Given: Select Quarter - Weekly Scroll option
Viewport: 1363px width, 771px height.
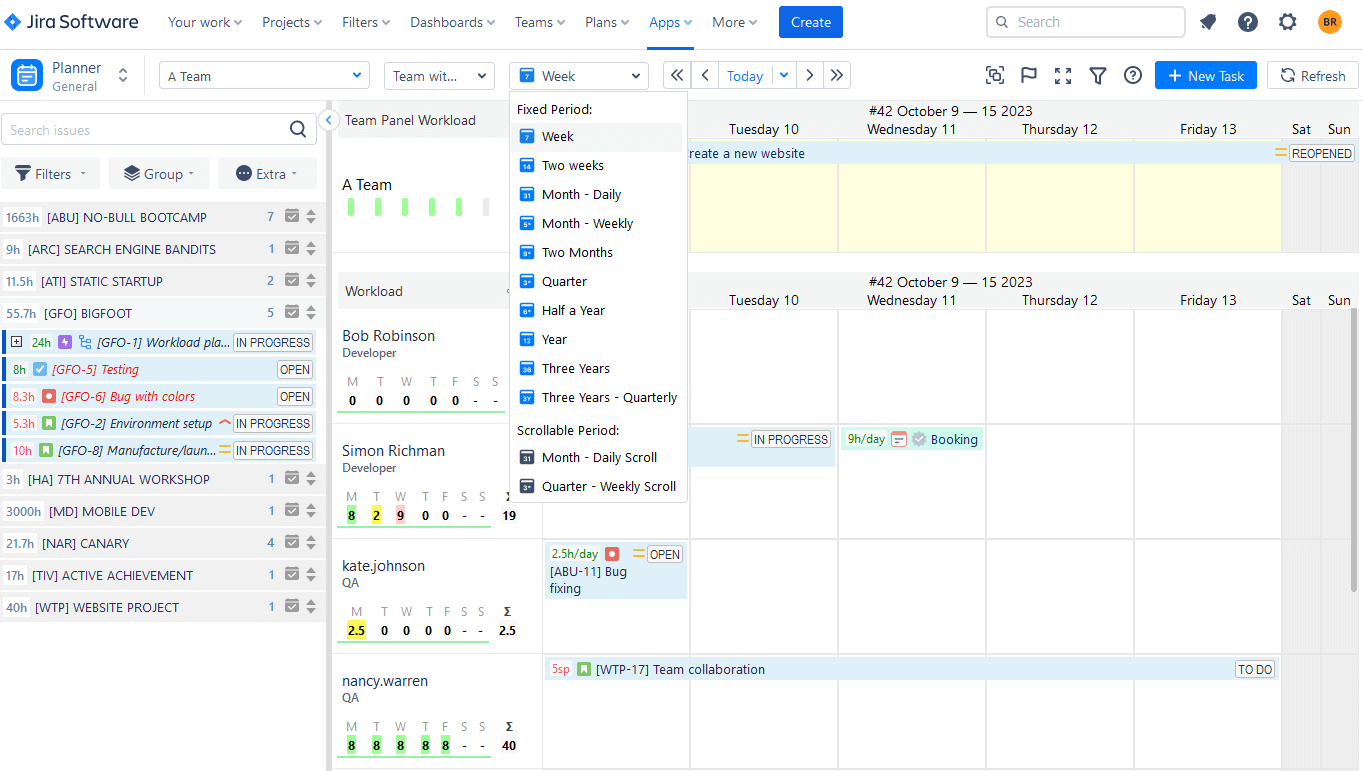Looking at the screenshot, I should [x=598, y=487].
